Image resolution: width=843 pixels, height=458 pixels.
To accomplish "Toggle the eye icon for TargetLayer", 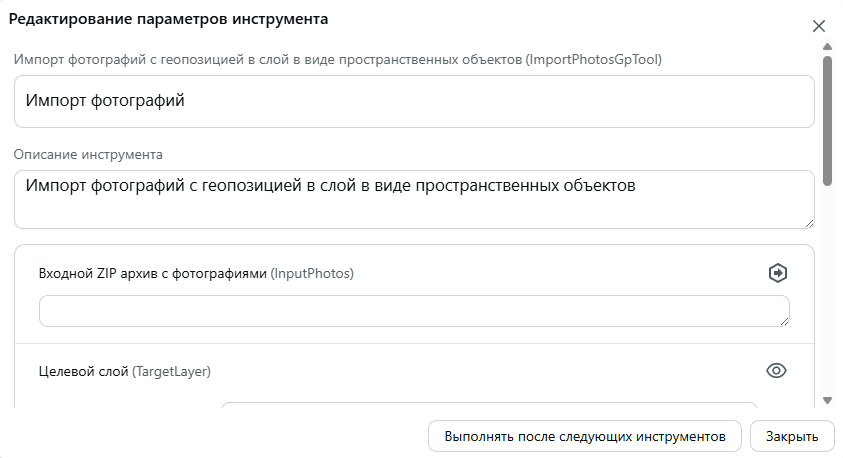I will [776, 370].
